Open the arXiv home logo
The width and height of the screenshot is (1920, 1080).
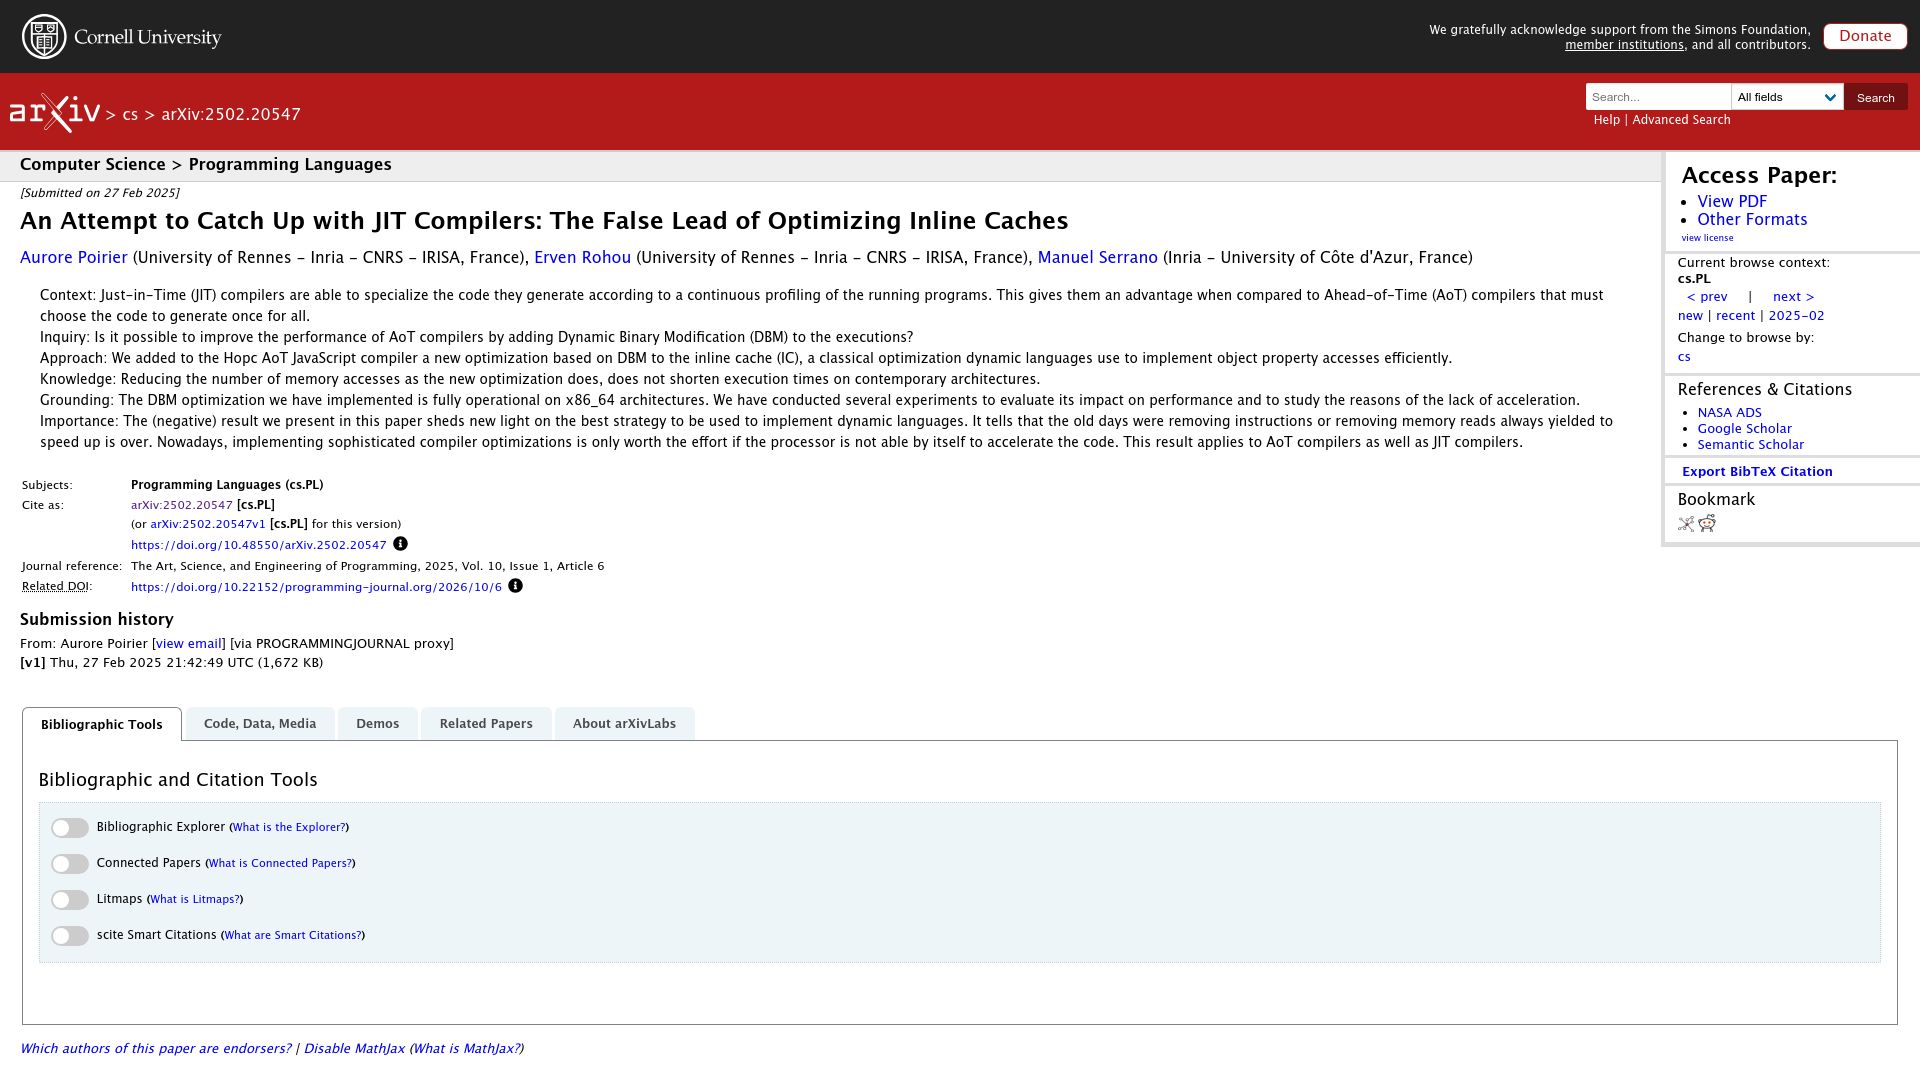pos(55,113)
